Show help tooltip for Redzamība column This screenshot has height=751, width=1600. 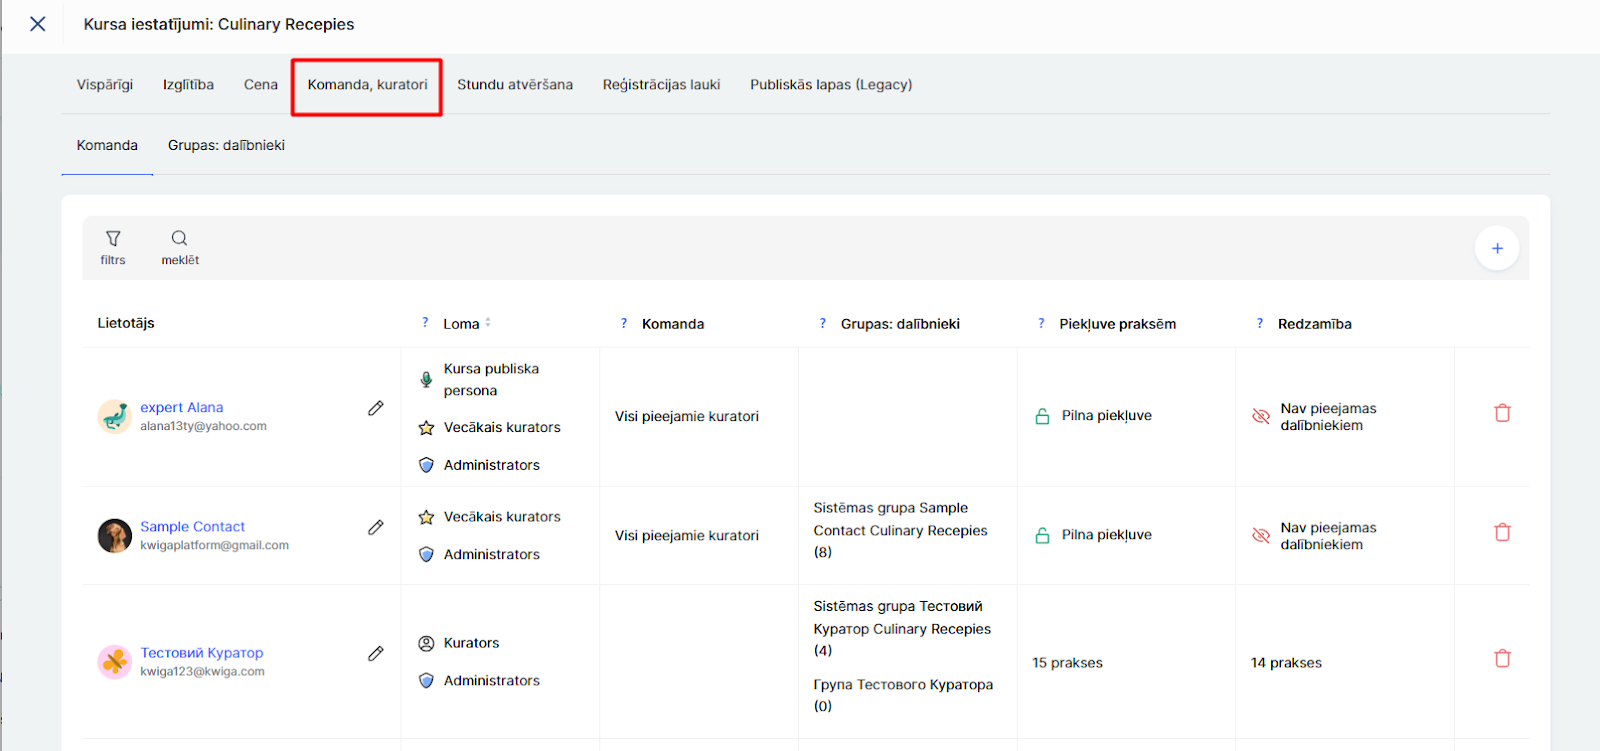click(1259, 323)
